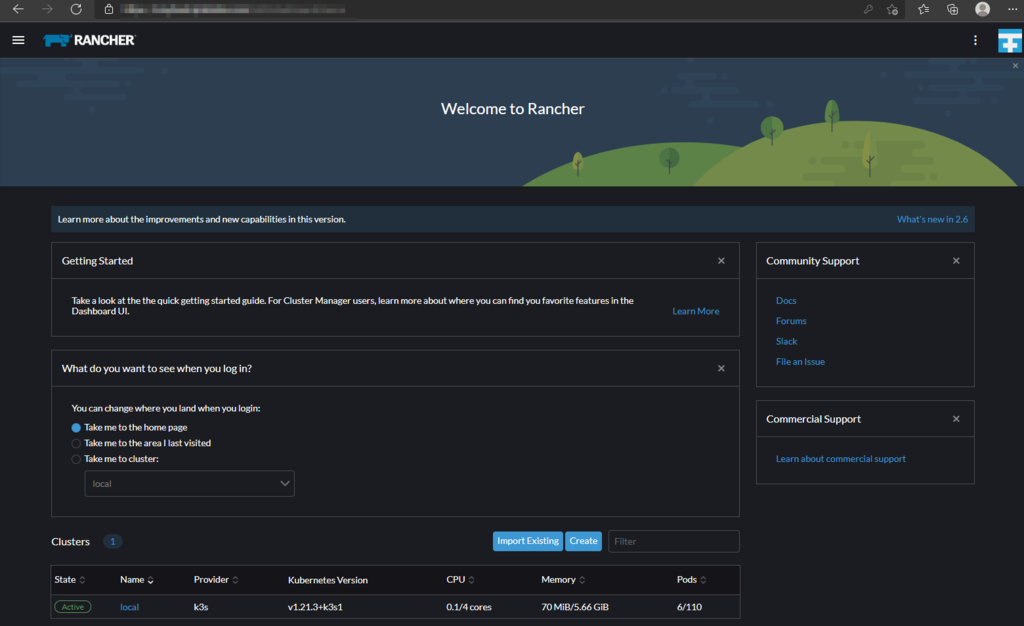Click the Create cluster button
The height and width of the screenshot is (626, 1024).
click(x=583, y=541)
